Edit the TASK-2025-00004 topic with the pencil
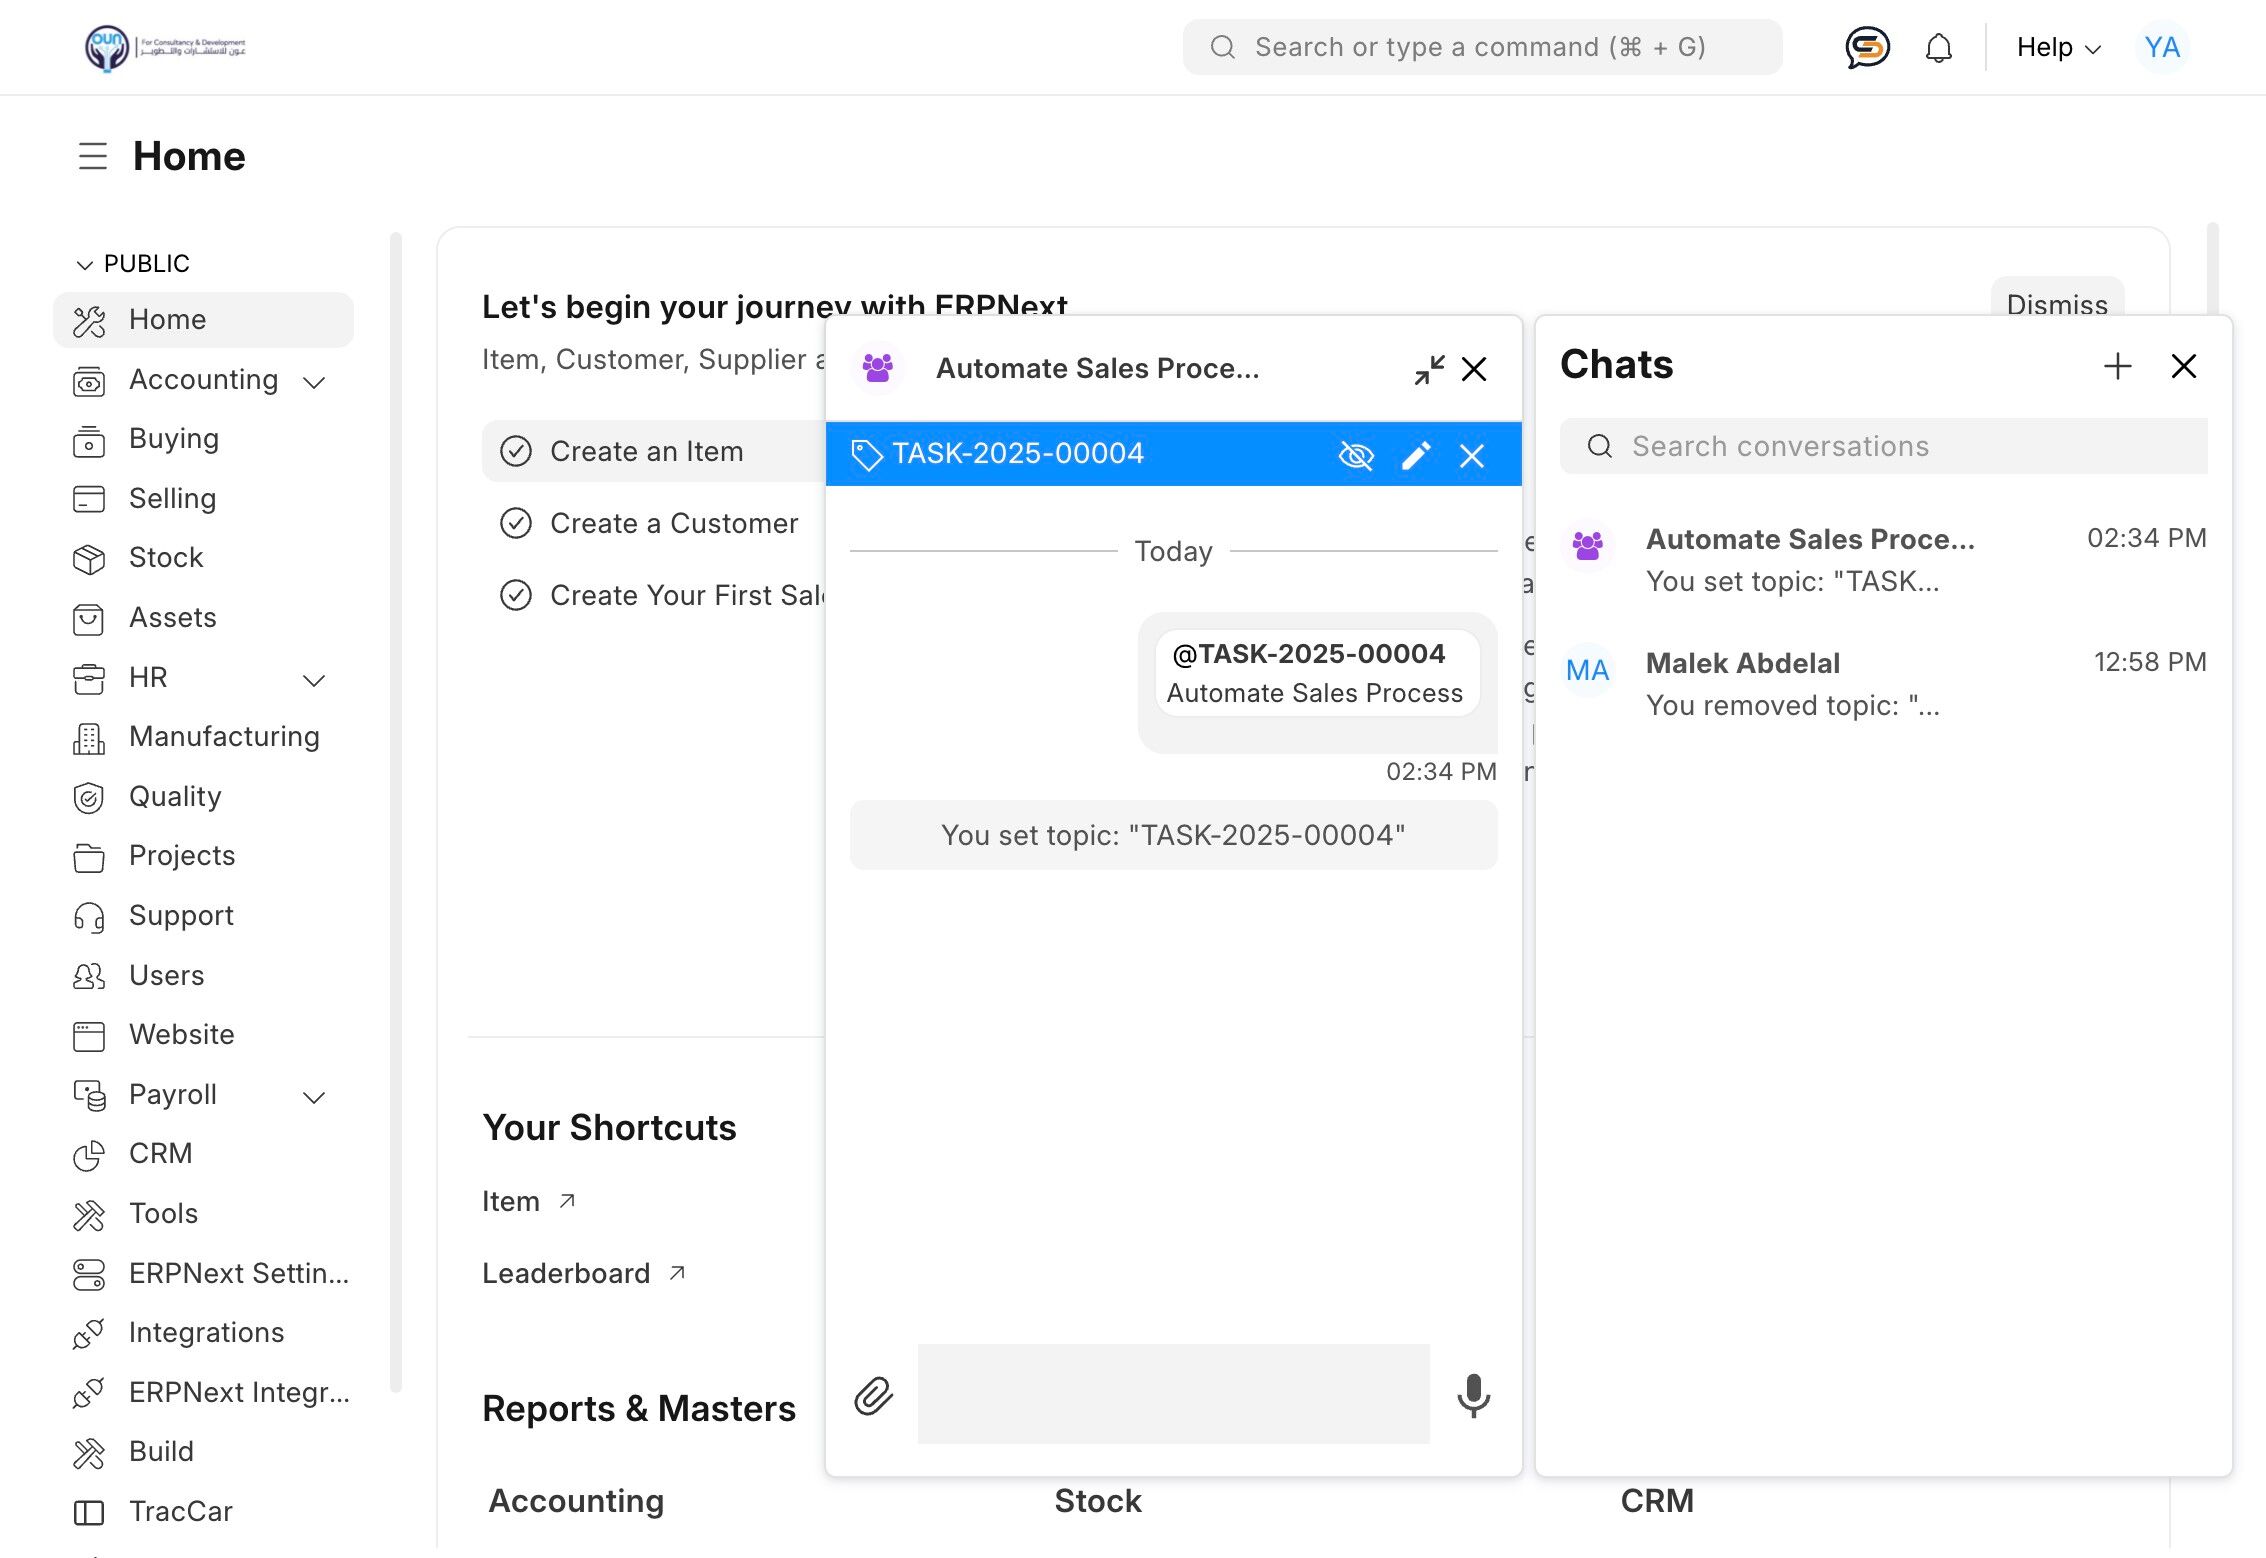Image resolution: width=2266 pixels, height=1558 pixels. 1415,455
